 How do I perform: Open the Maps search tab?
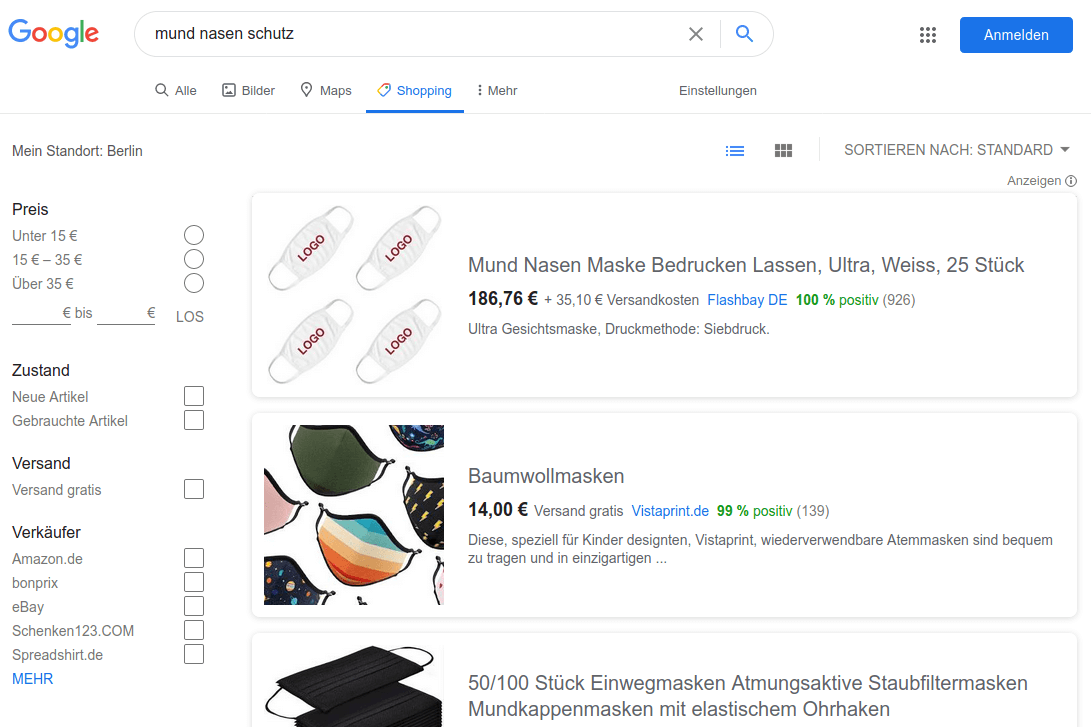[x=326, y=90]
